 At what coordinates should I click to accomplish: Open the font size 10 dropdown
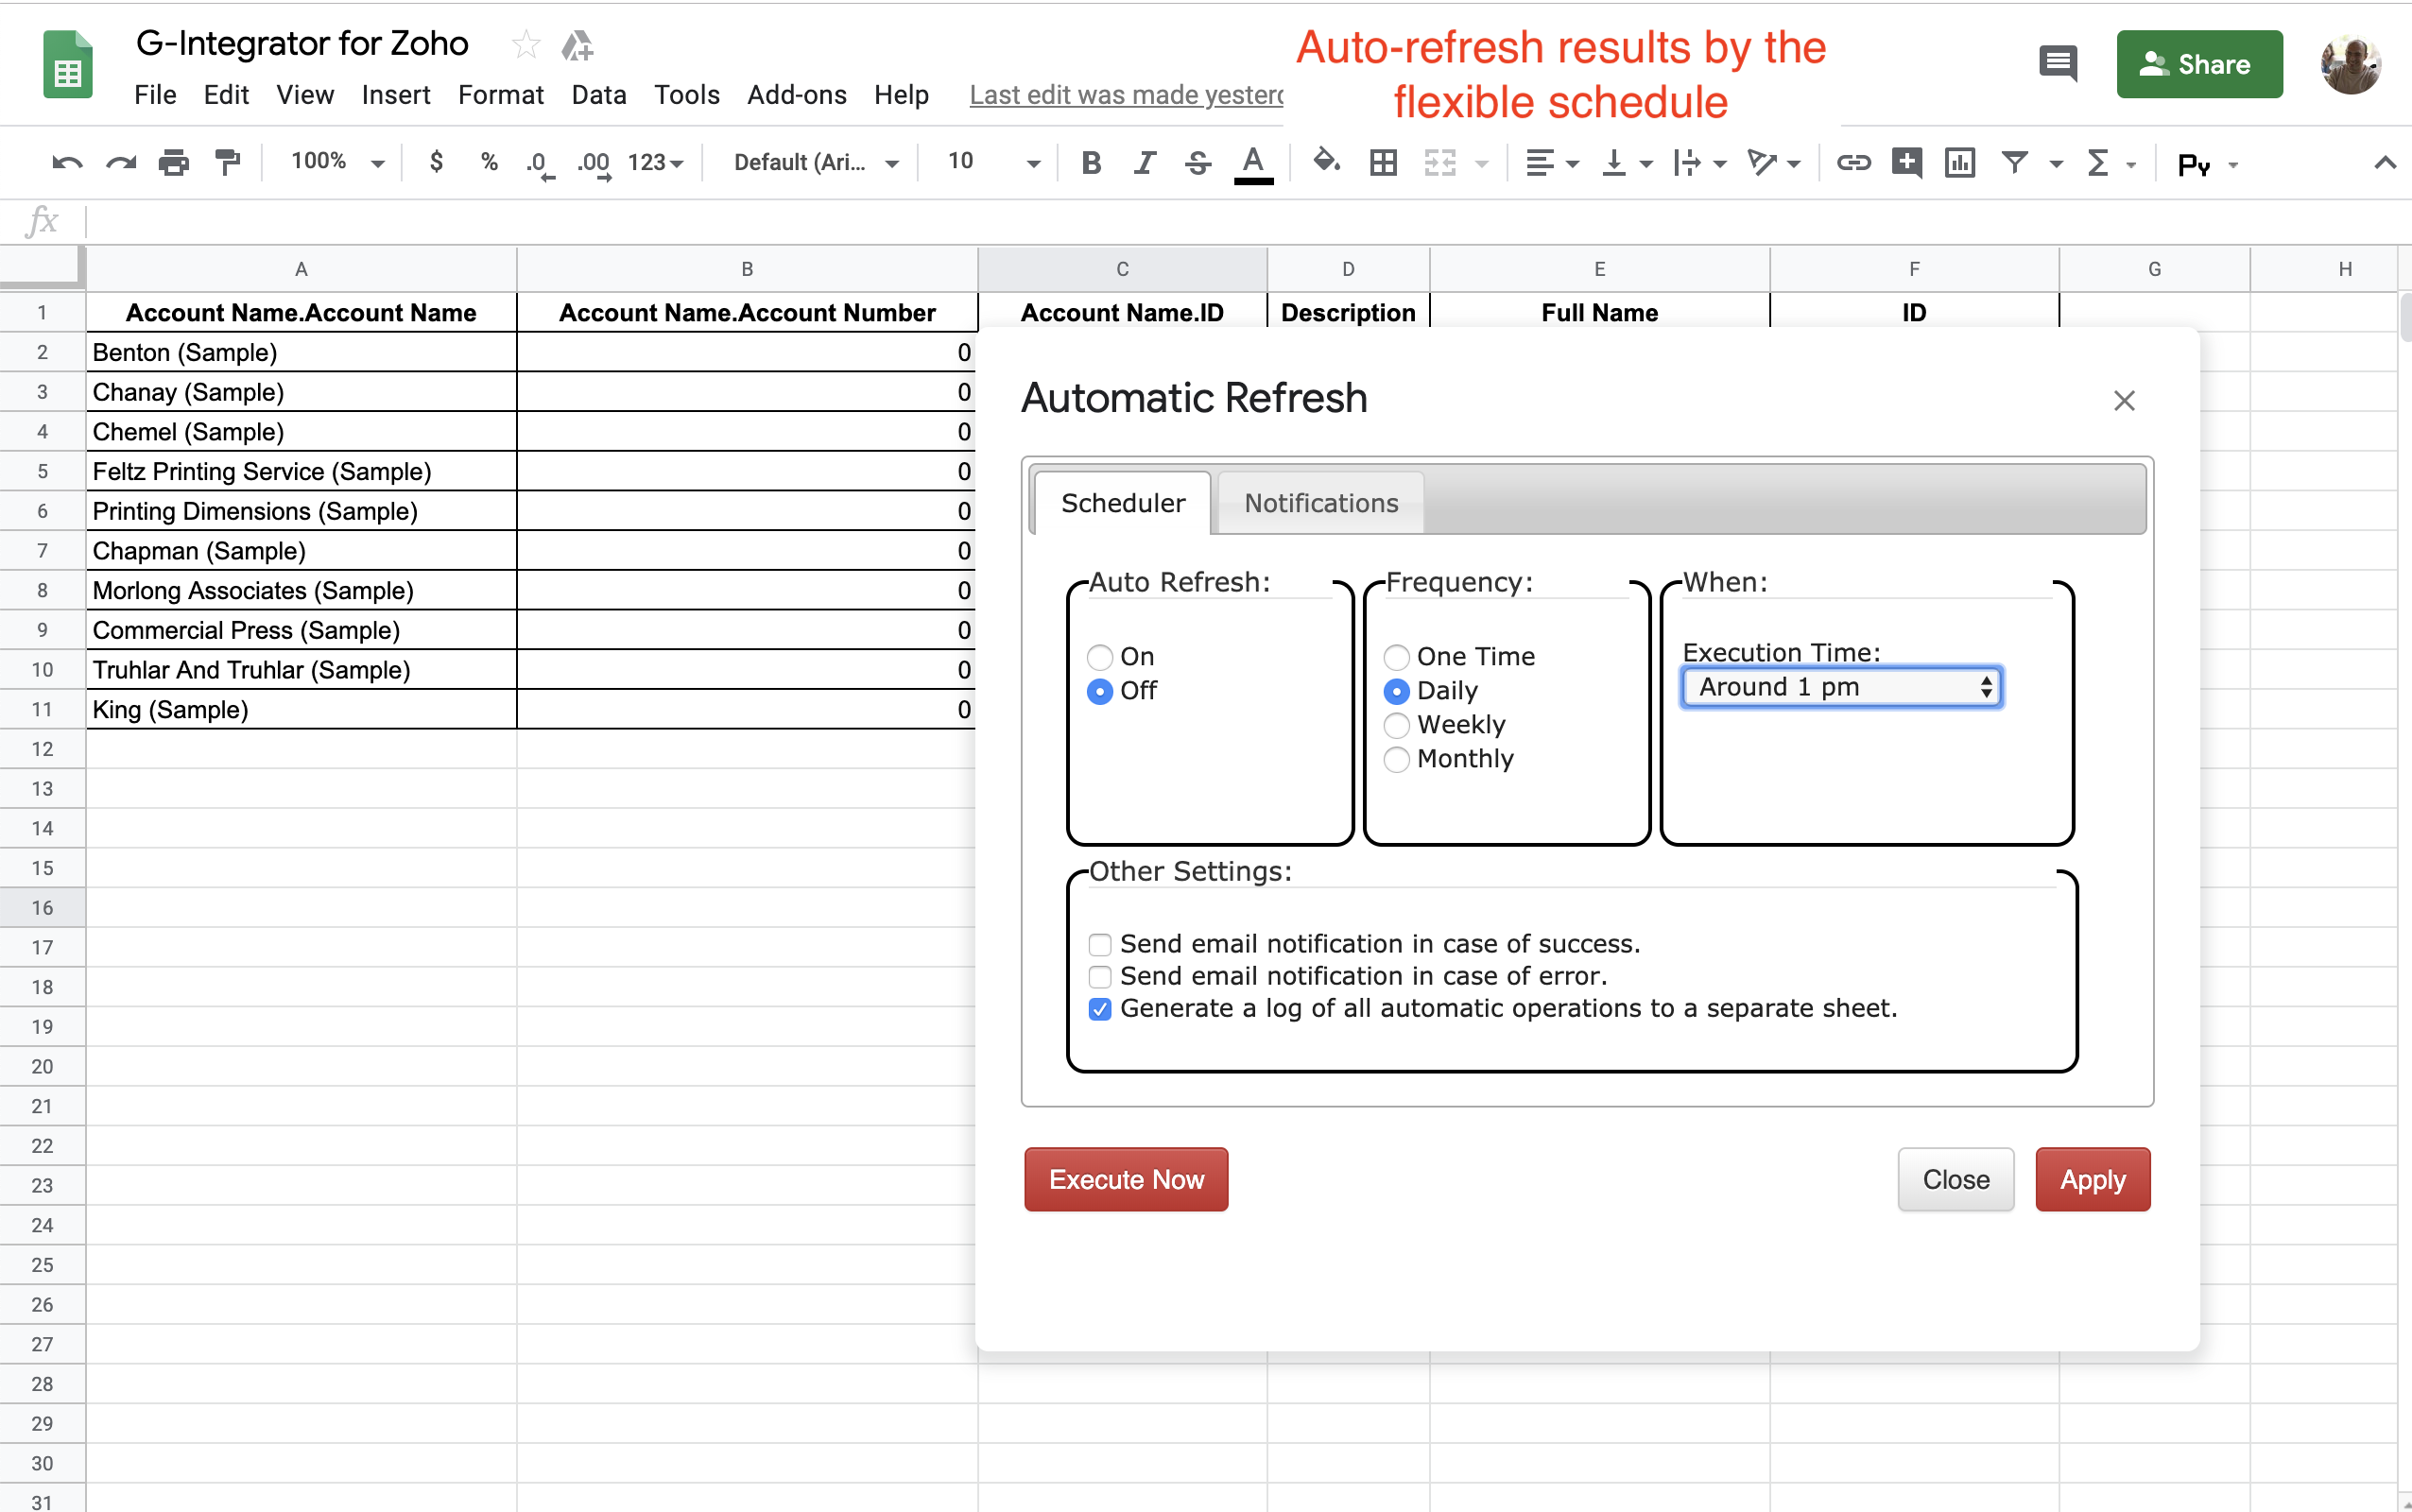point(992,162)
